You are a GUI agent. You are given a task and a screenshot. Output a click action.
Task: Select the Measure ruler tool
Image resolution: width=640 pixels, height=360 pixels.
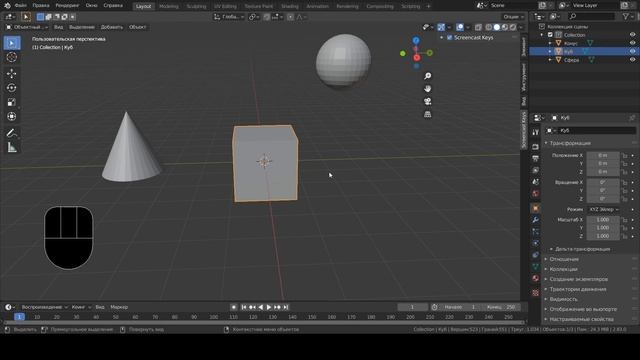pyautogui.click(x=12, y=147)
